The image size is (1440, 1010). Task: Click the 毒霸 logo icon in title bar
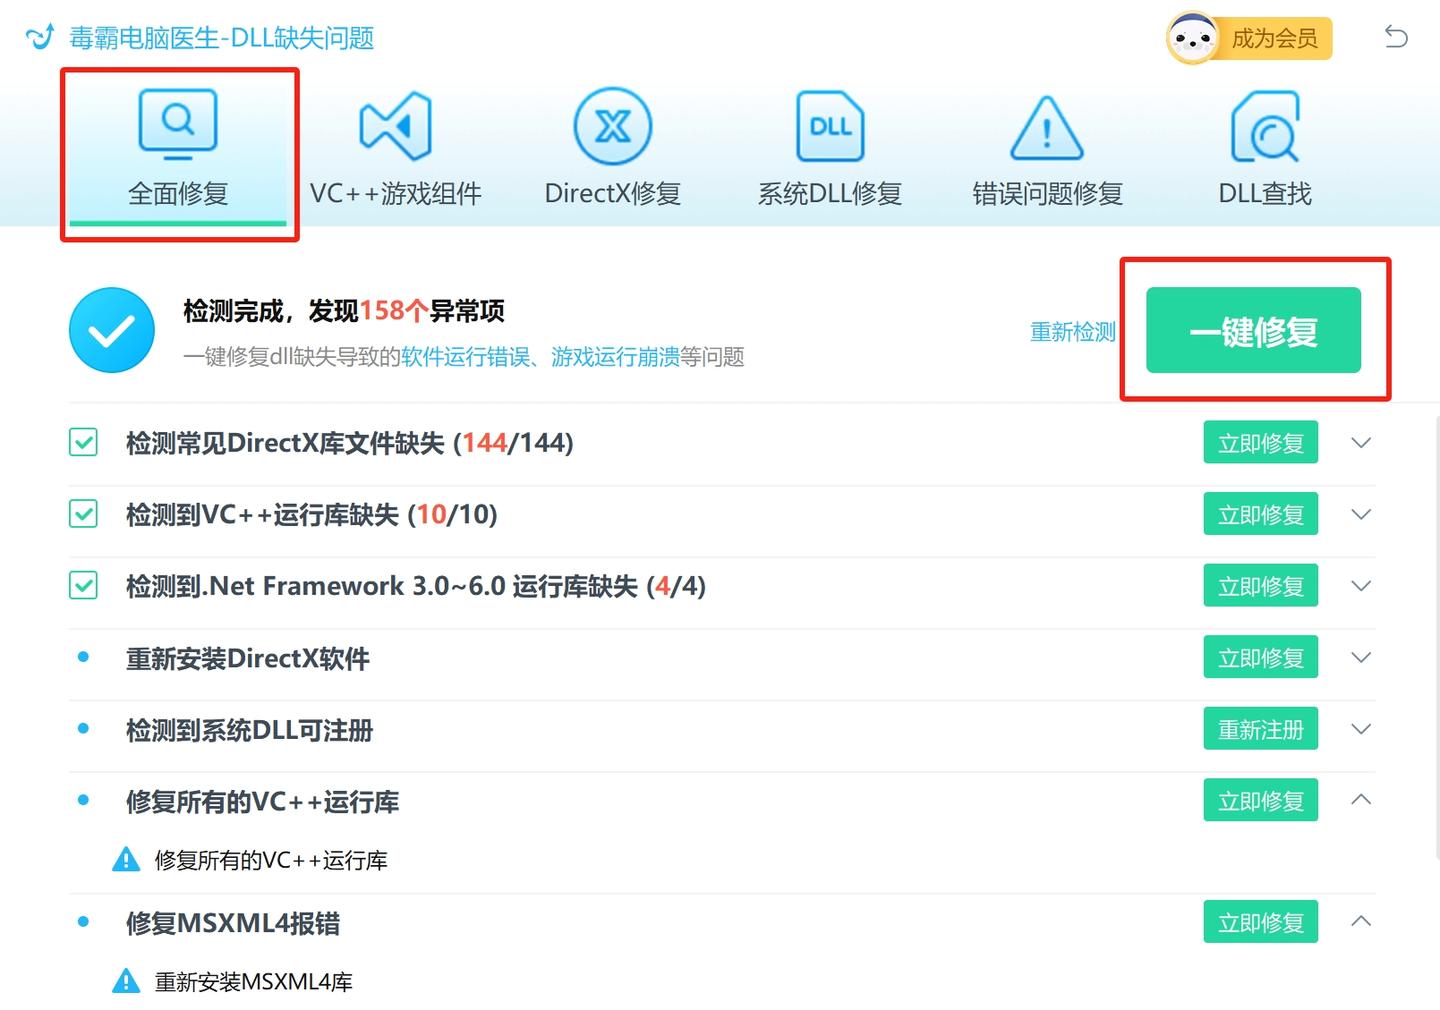pos(41,37)
